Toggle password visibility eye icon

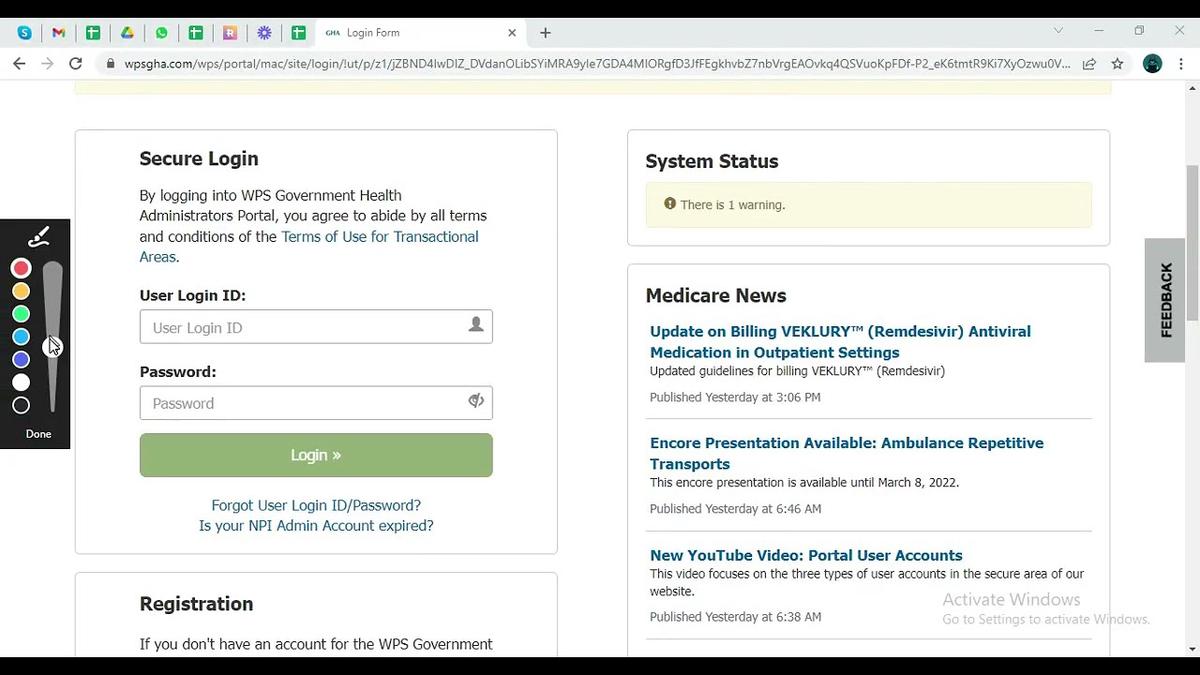(476, 401)
